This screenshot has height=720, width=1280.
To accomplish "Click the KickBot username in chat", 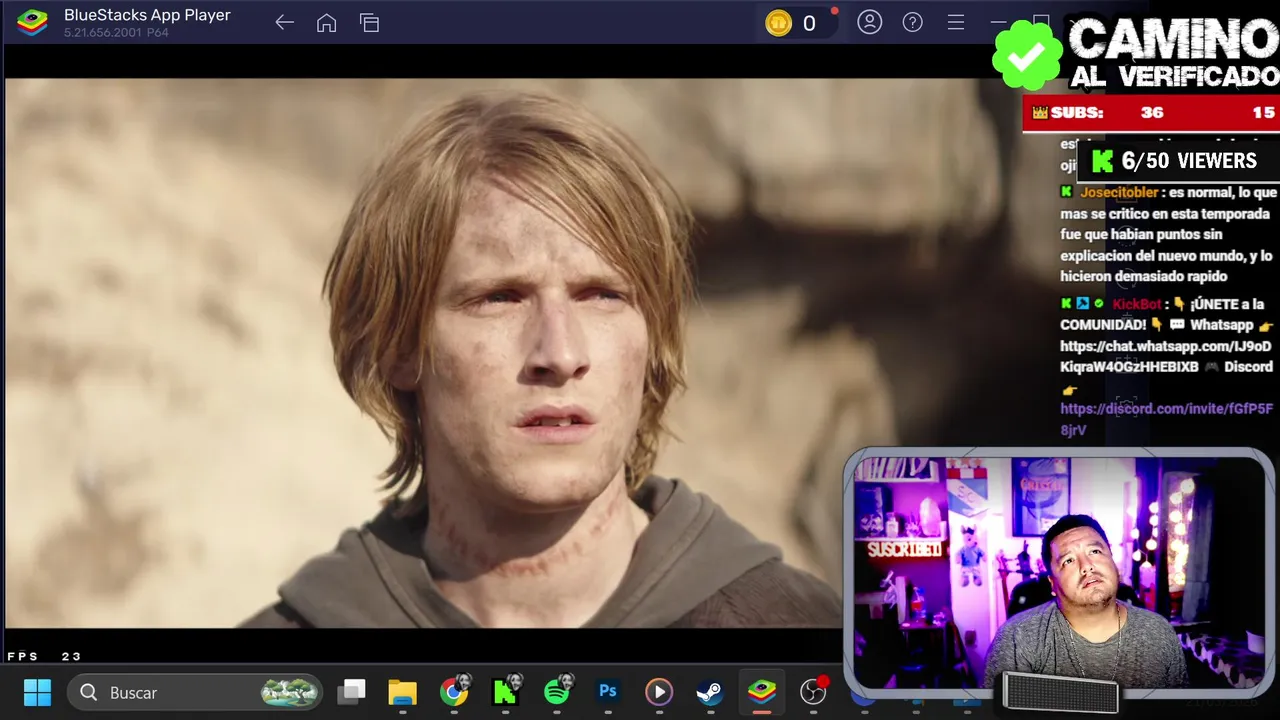I will (1137, 304).
